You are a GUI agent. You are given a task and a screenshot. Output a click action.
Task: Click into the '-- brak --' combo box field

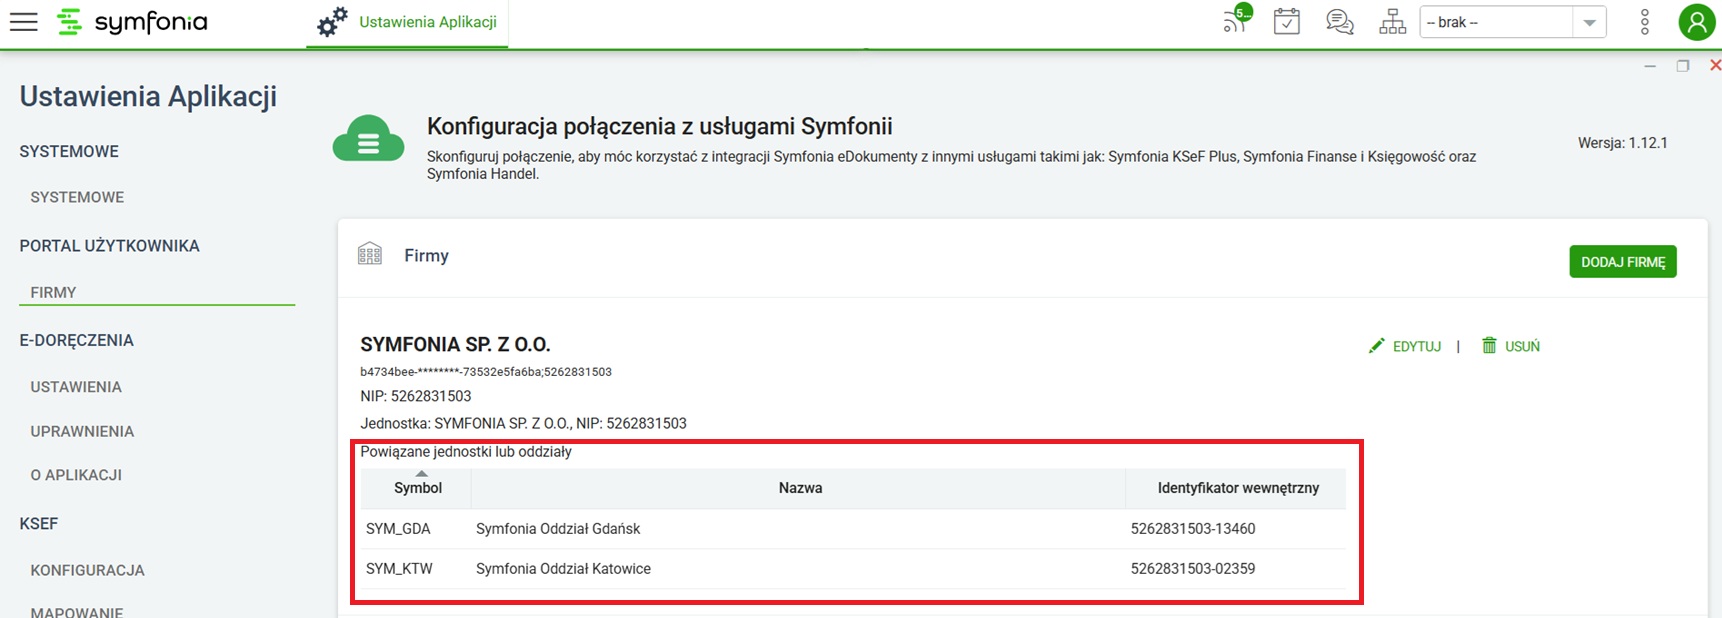point(1496,22)
